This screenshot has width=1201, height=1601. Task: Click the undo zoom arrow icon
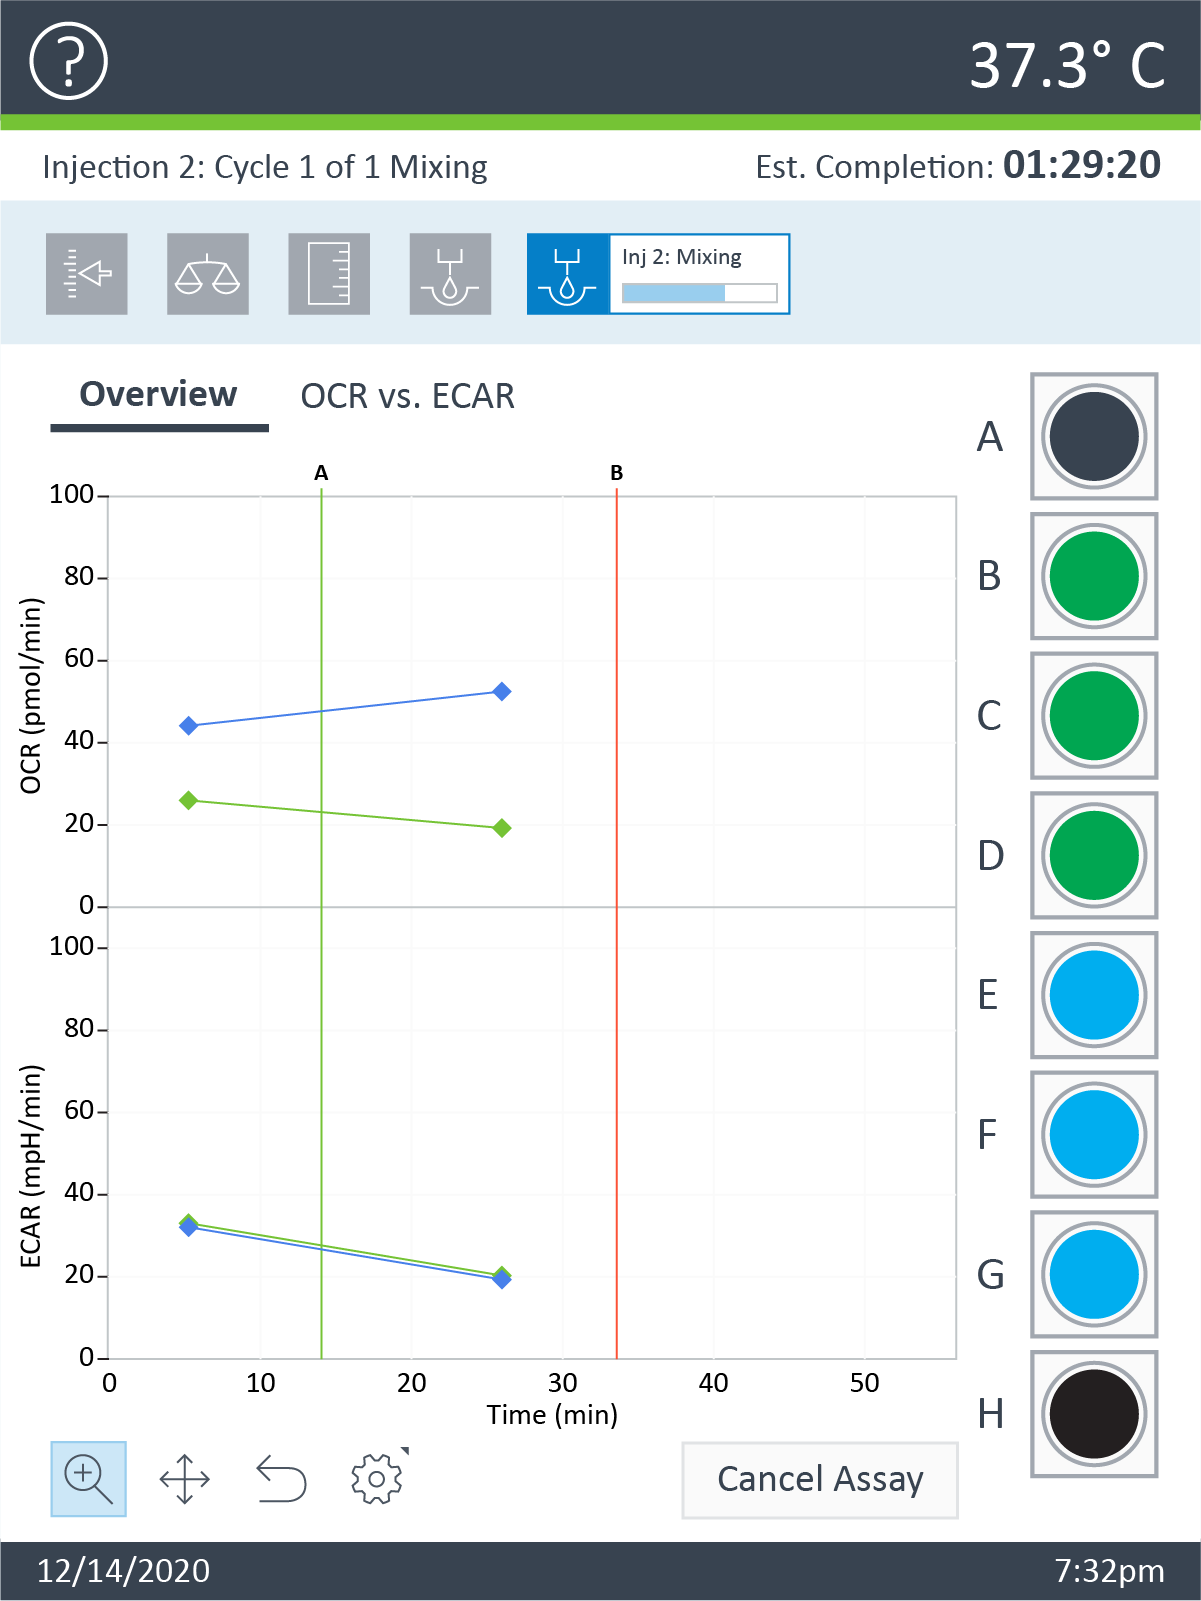pos(281,1479)
